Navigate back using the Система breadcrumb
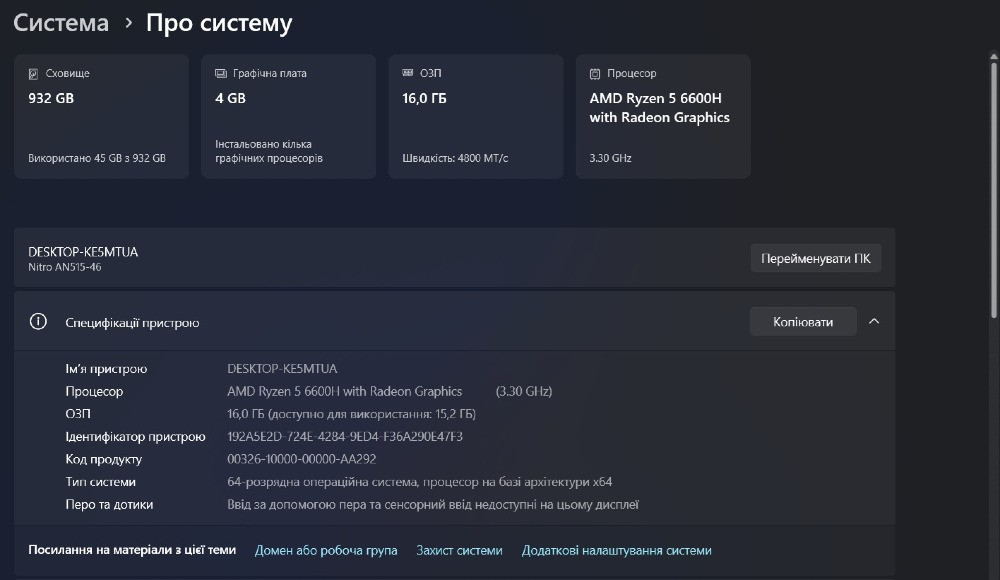Image resolution: width=1000 pixels, height=580 pixels. pyautogui.click(x=60, y=22)
